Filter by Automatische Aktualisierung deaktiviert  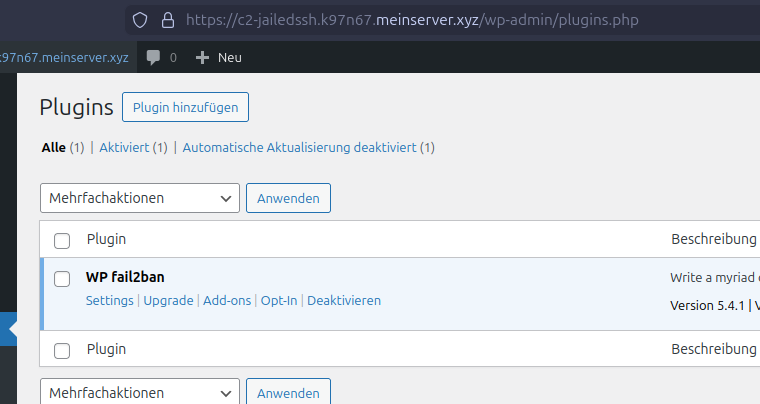click(298, 147)
